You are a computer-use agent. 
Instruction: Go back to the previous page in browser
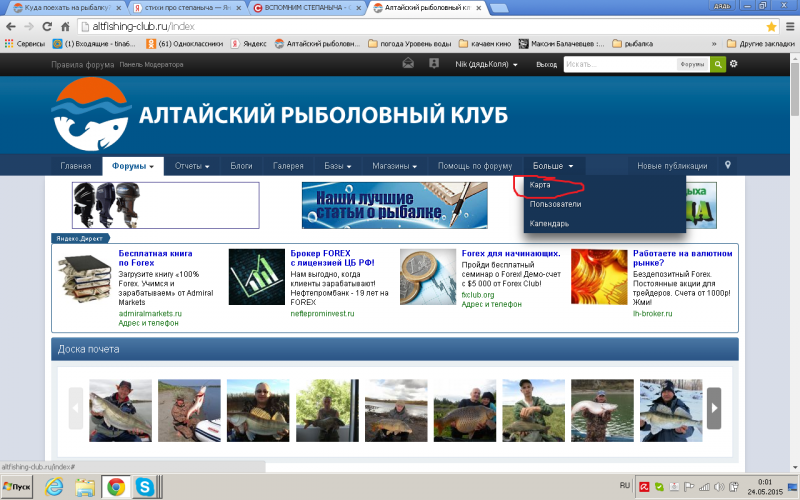[11, 27]
